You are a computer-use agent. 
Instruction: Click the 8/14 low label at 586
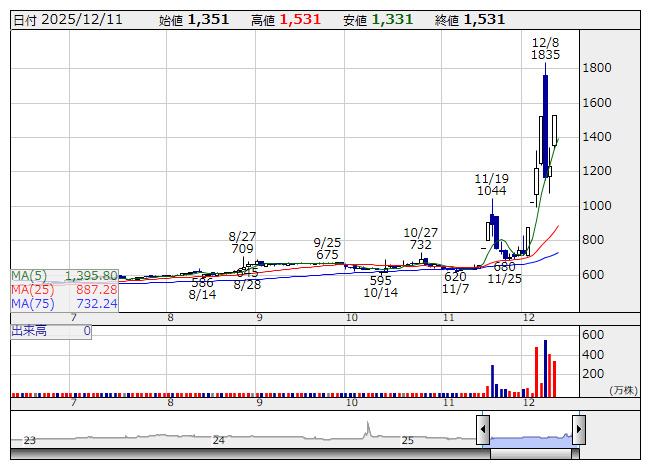point(203,289)
